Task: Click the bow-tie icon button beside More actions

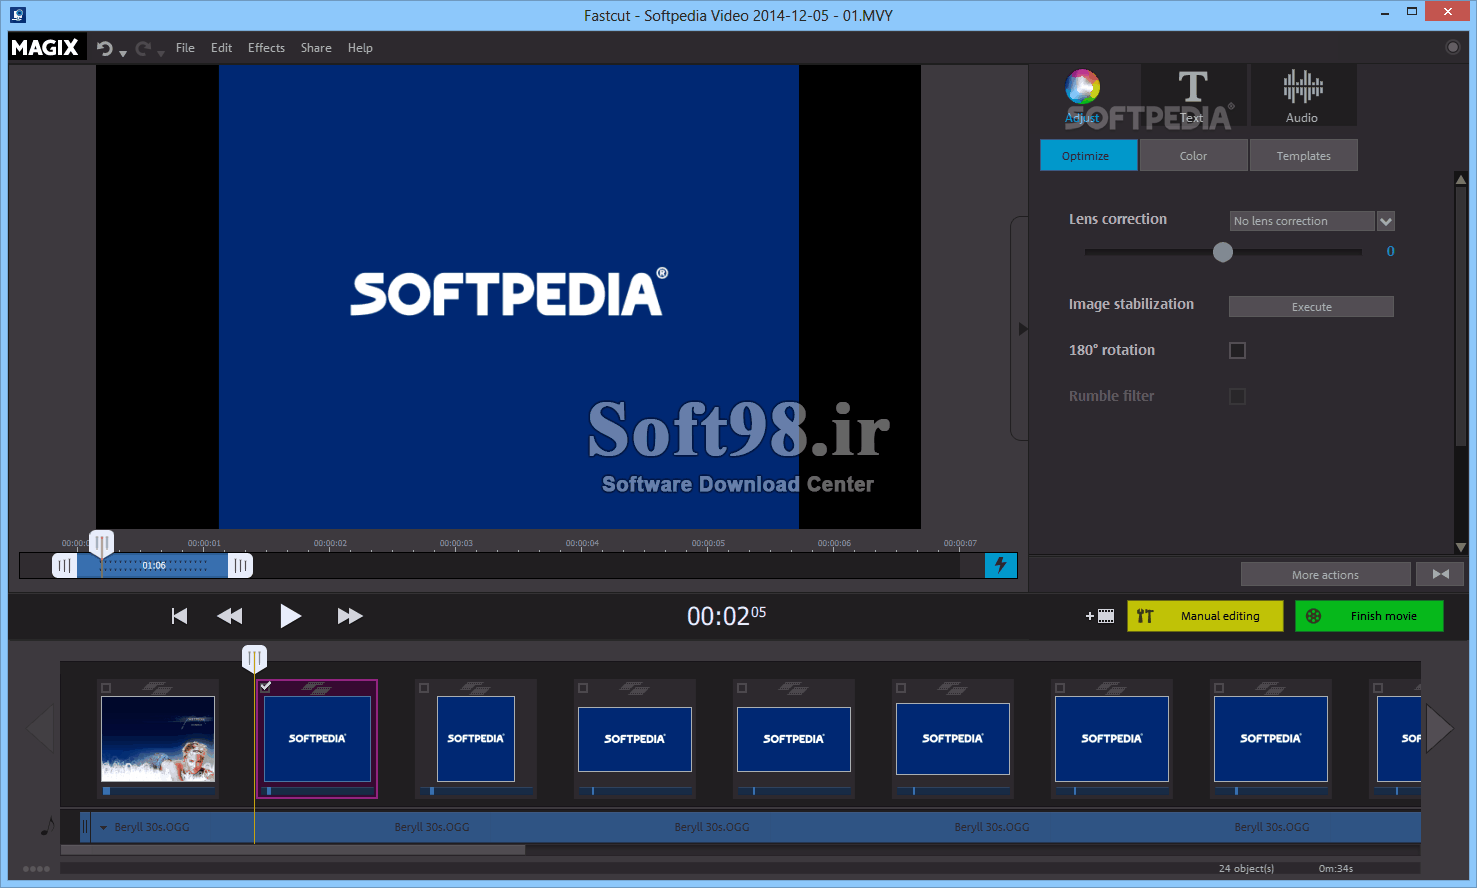Action: [x=1440, y=574]
